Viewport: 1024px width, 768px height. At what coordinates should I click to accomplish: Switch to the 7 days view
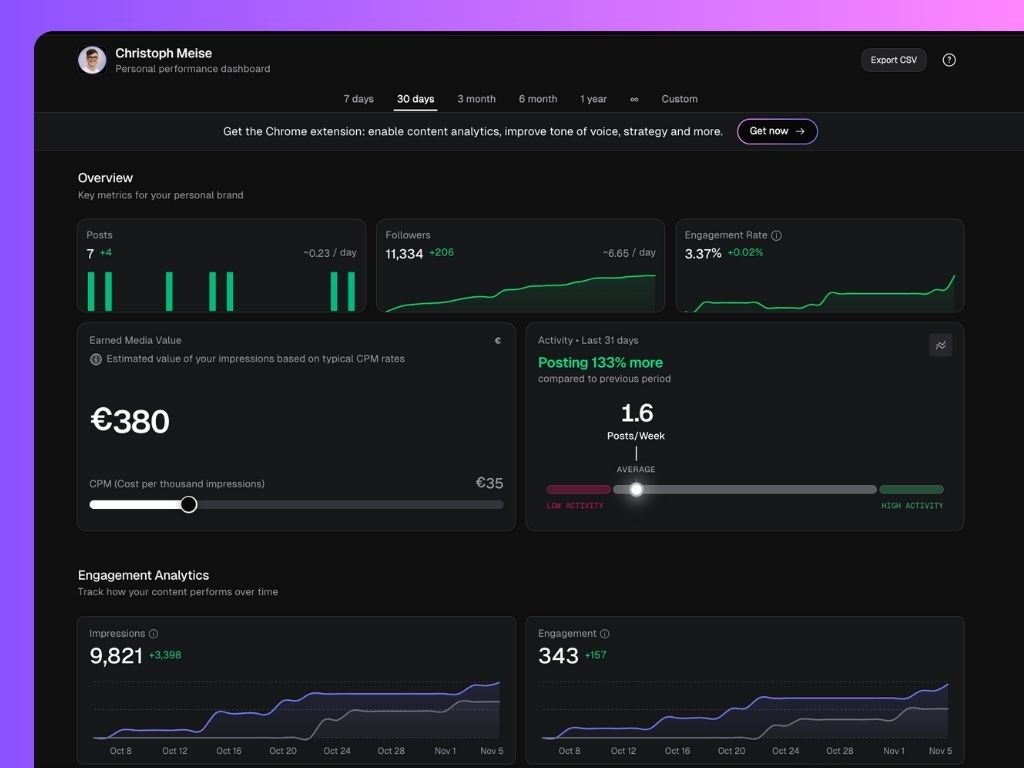(358, 98)
